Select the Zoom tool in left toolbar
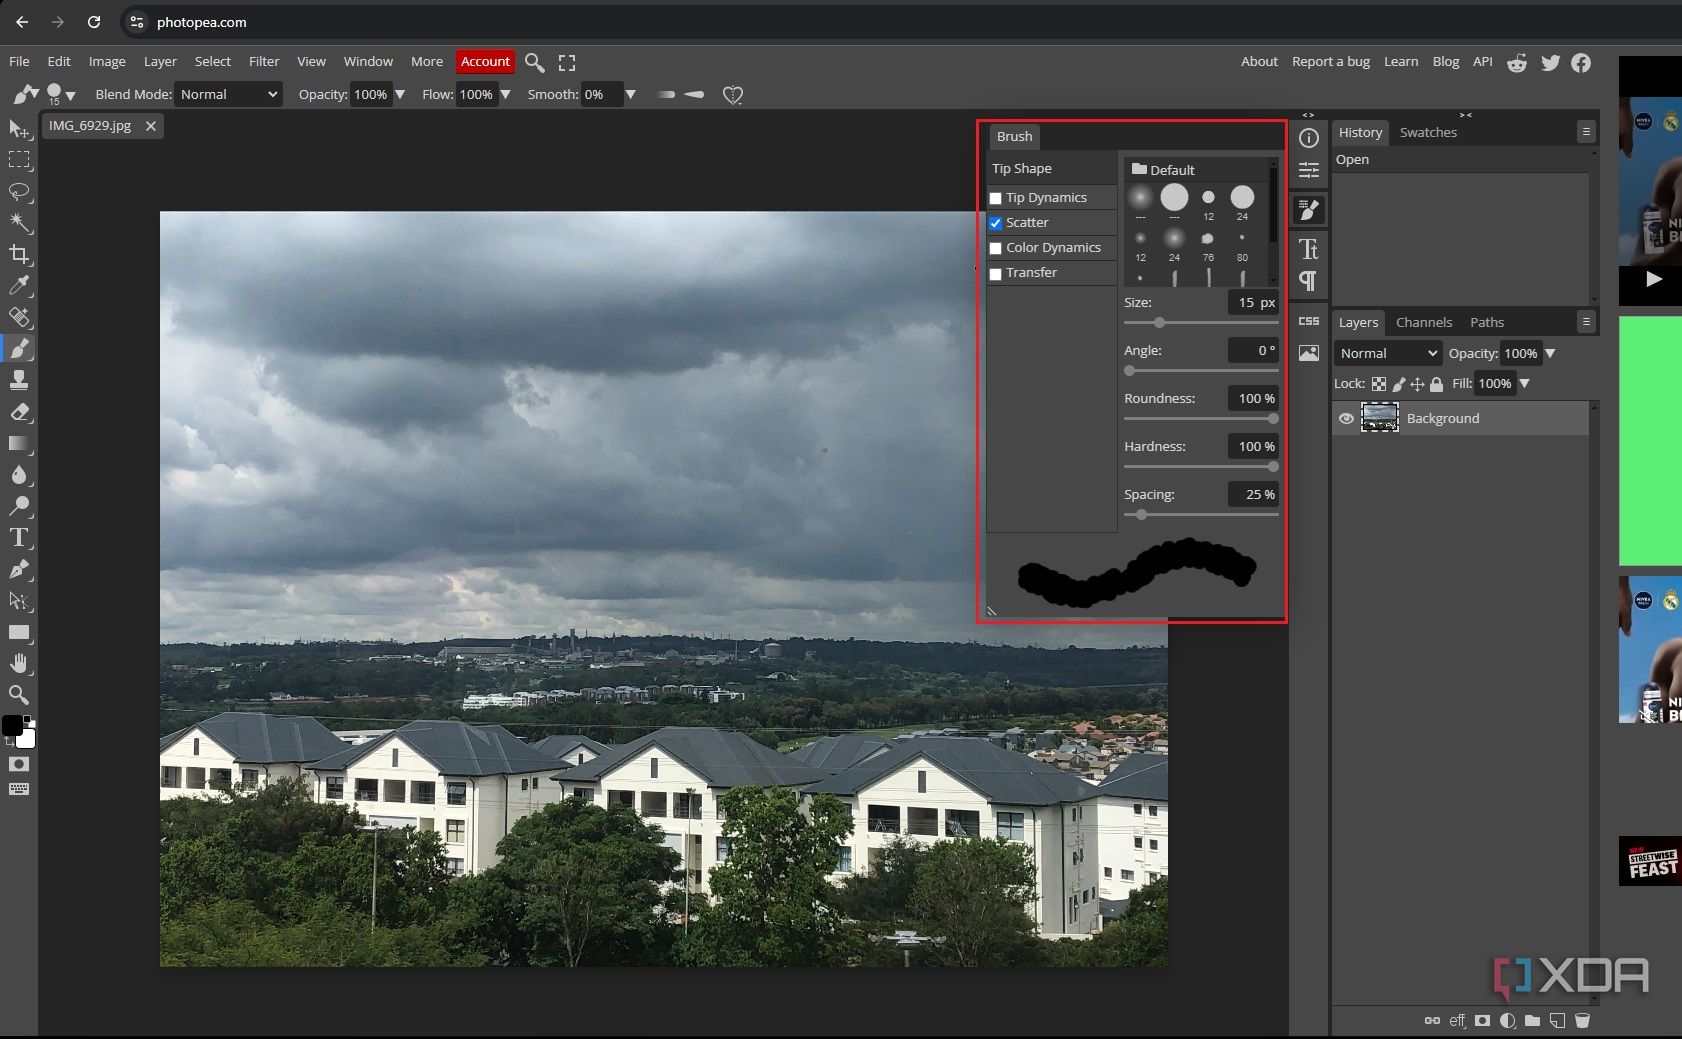This screenshot has width=1682, height=1039. pos(19,695)
